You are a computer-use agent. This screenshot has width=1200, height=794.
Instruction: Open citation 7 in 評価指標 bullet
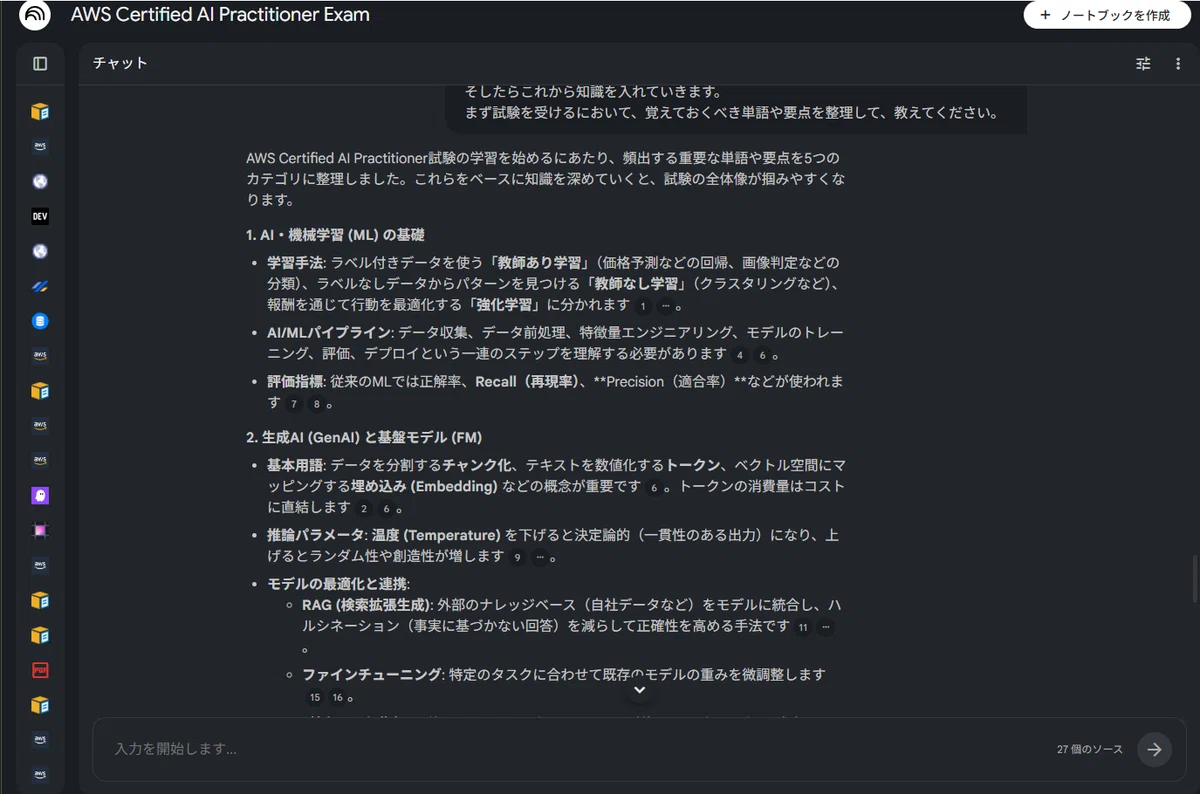(293, 405)
